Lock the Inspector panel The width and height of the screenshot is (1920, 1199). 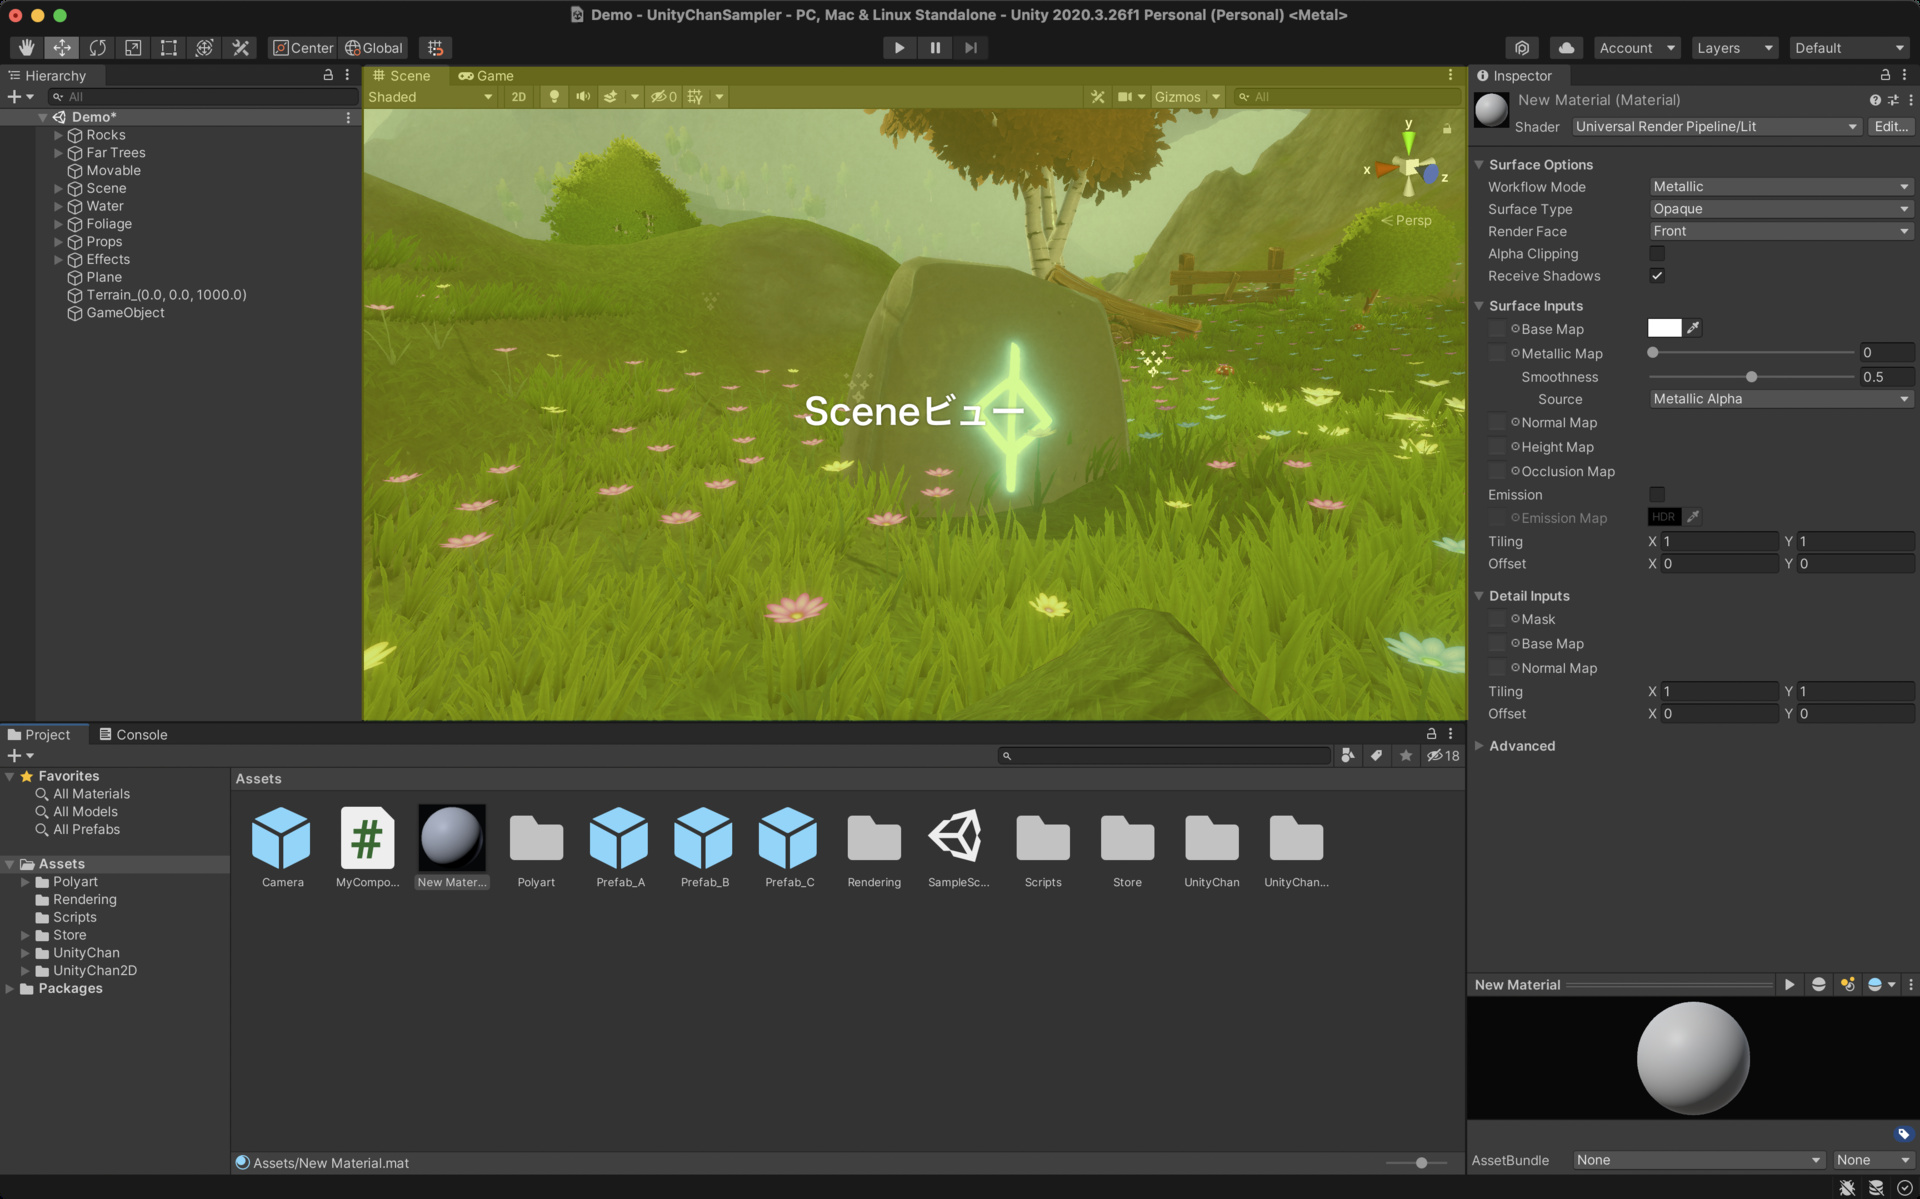pyautogui.click(x=1885, y=75)
